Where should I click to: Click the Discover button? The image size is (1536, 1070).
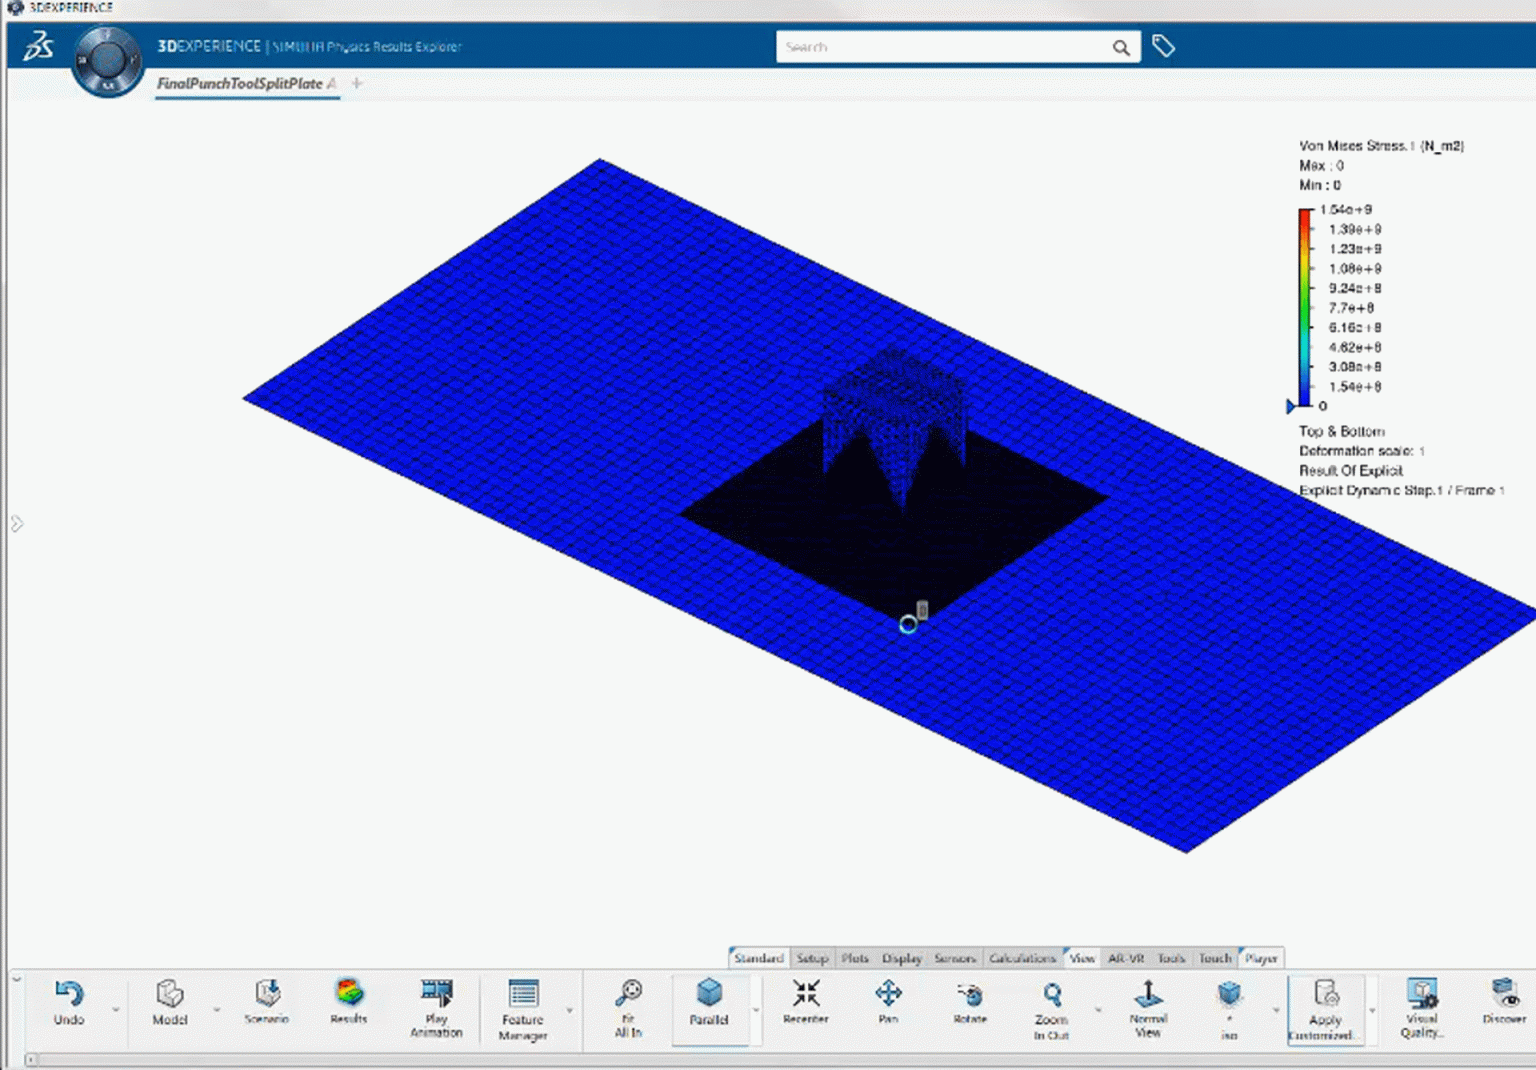click(x=1503, y=1005)
